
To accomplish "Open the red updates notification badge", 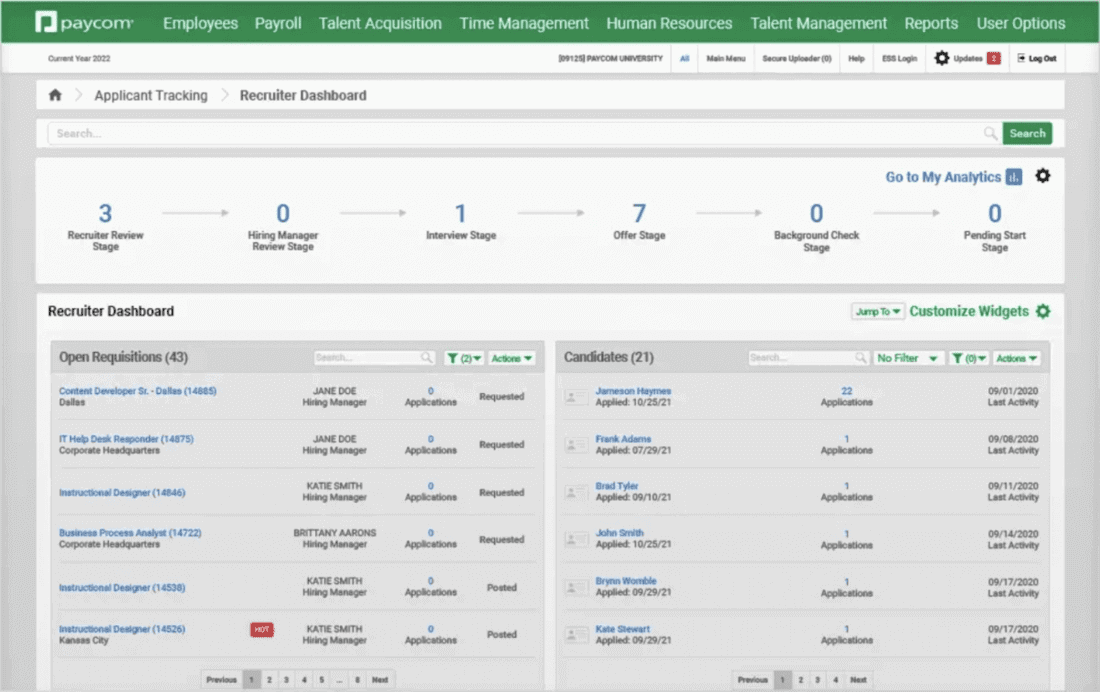I will point(994,58).
